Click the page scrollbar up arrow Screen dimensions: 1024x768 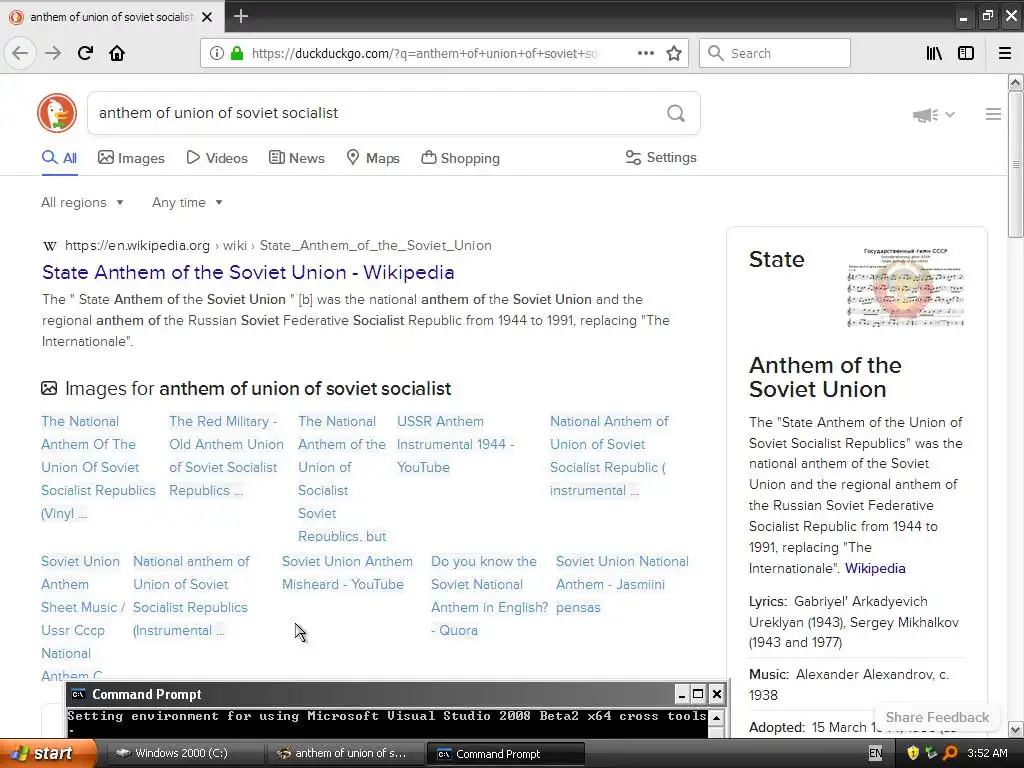[1016, 82]
